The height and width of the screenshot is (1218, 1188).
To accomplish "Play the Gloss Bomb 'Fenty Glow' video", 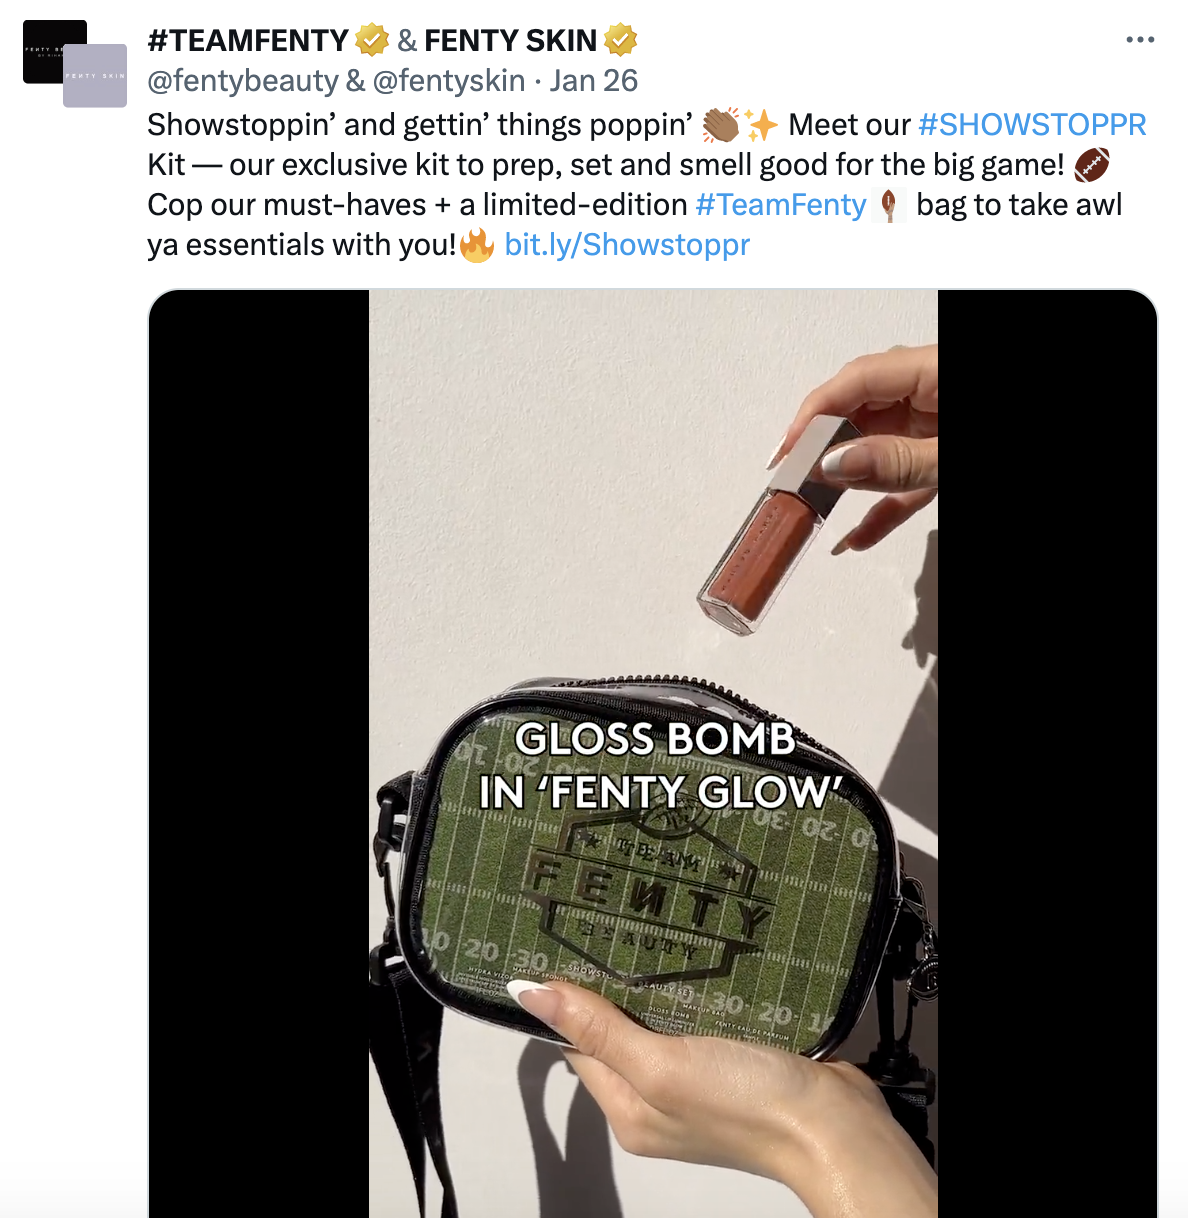I will [653, 753].
